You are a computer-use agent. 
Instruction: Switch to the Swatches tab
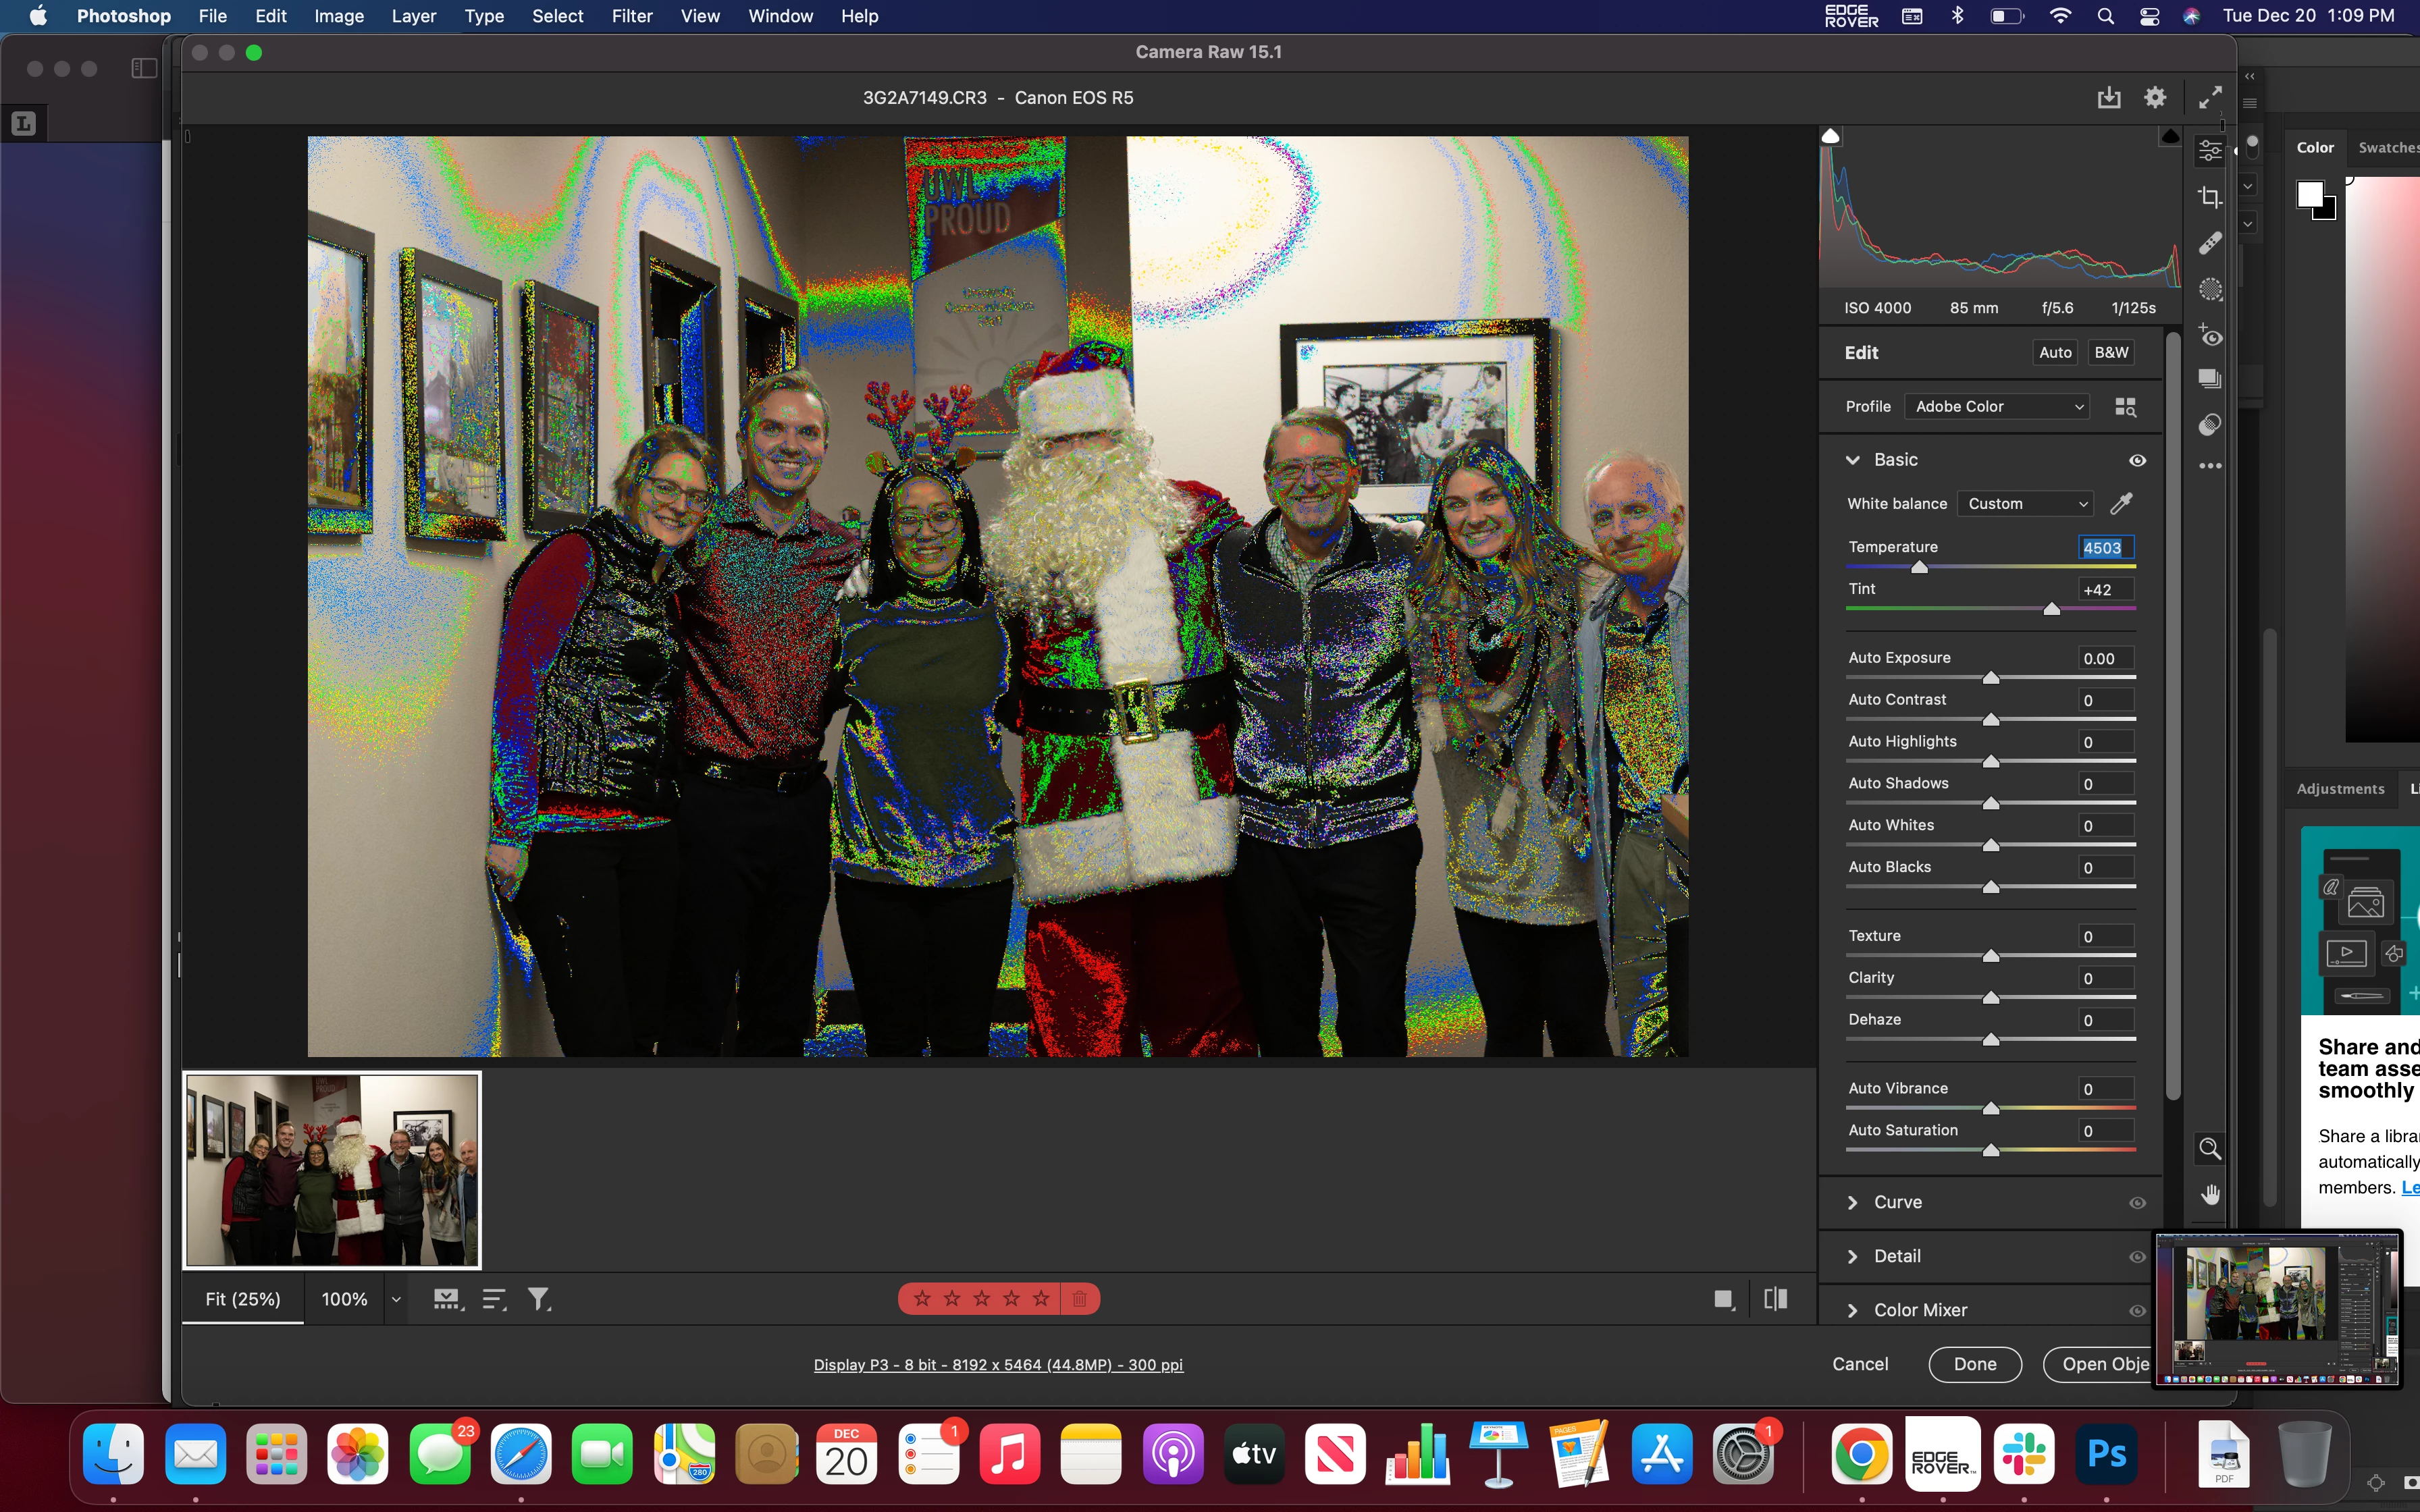click(x=2388, y=147)
